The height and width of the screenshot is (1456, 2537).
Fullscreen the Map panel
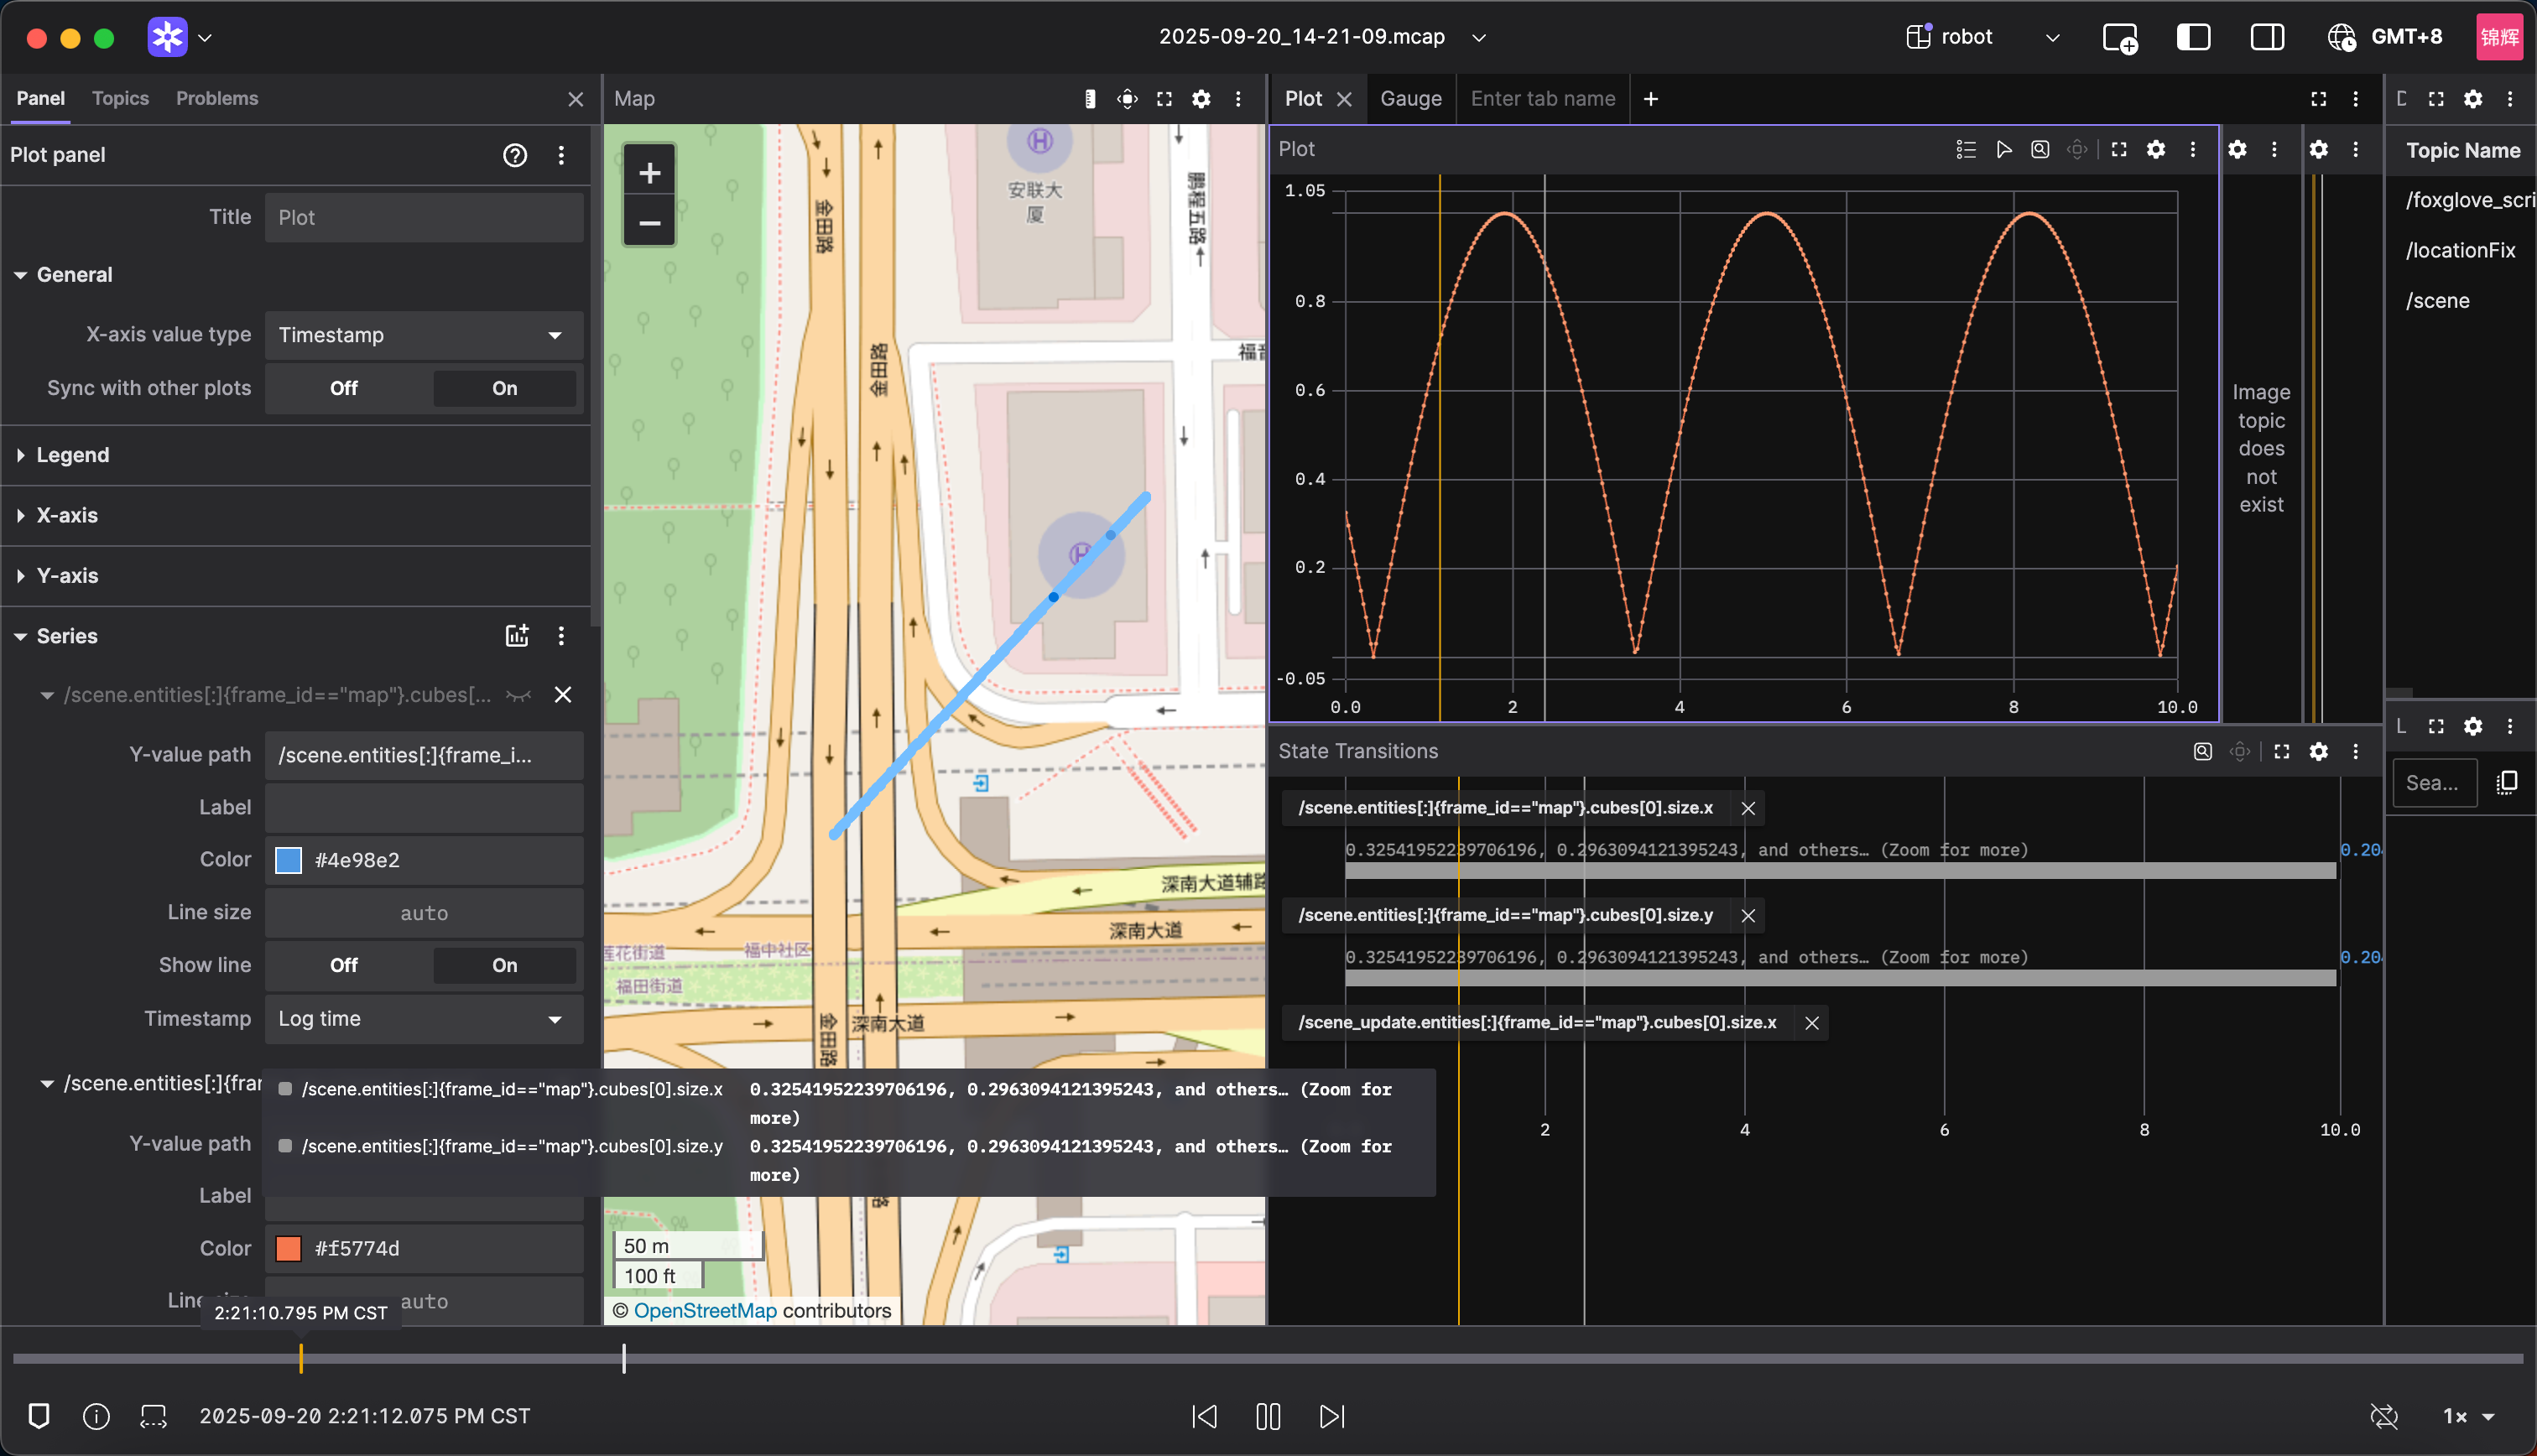click(1164, 99)
